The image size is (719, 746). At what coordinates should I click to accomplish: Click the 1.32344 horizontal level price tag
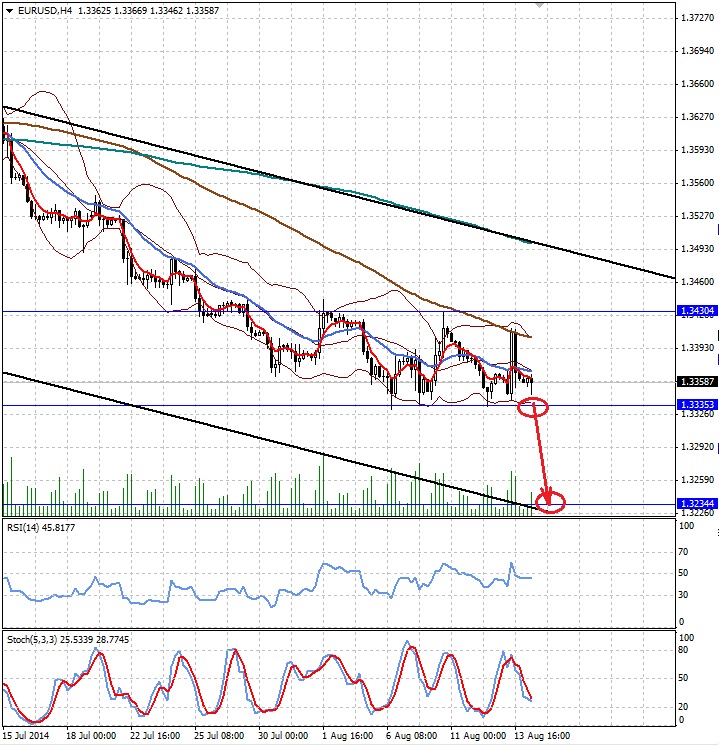point(697,503)
